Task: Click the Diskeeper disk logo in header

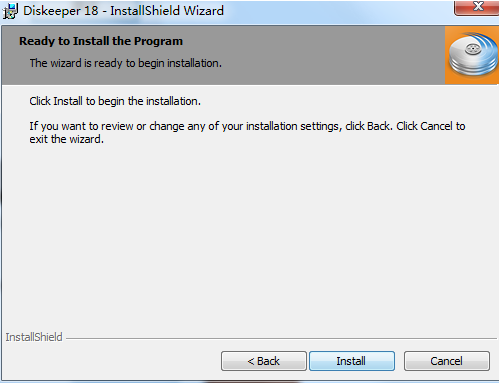Action: point(473,54)
